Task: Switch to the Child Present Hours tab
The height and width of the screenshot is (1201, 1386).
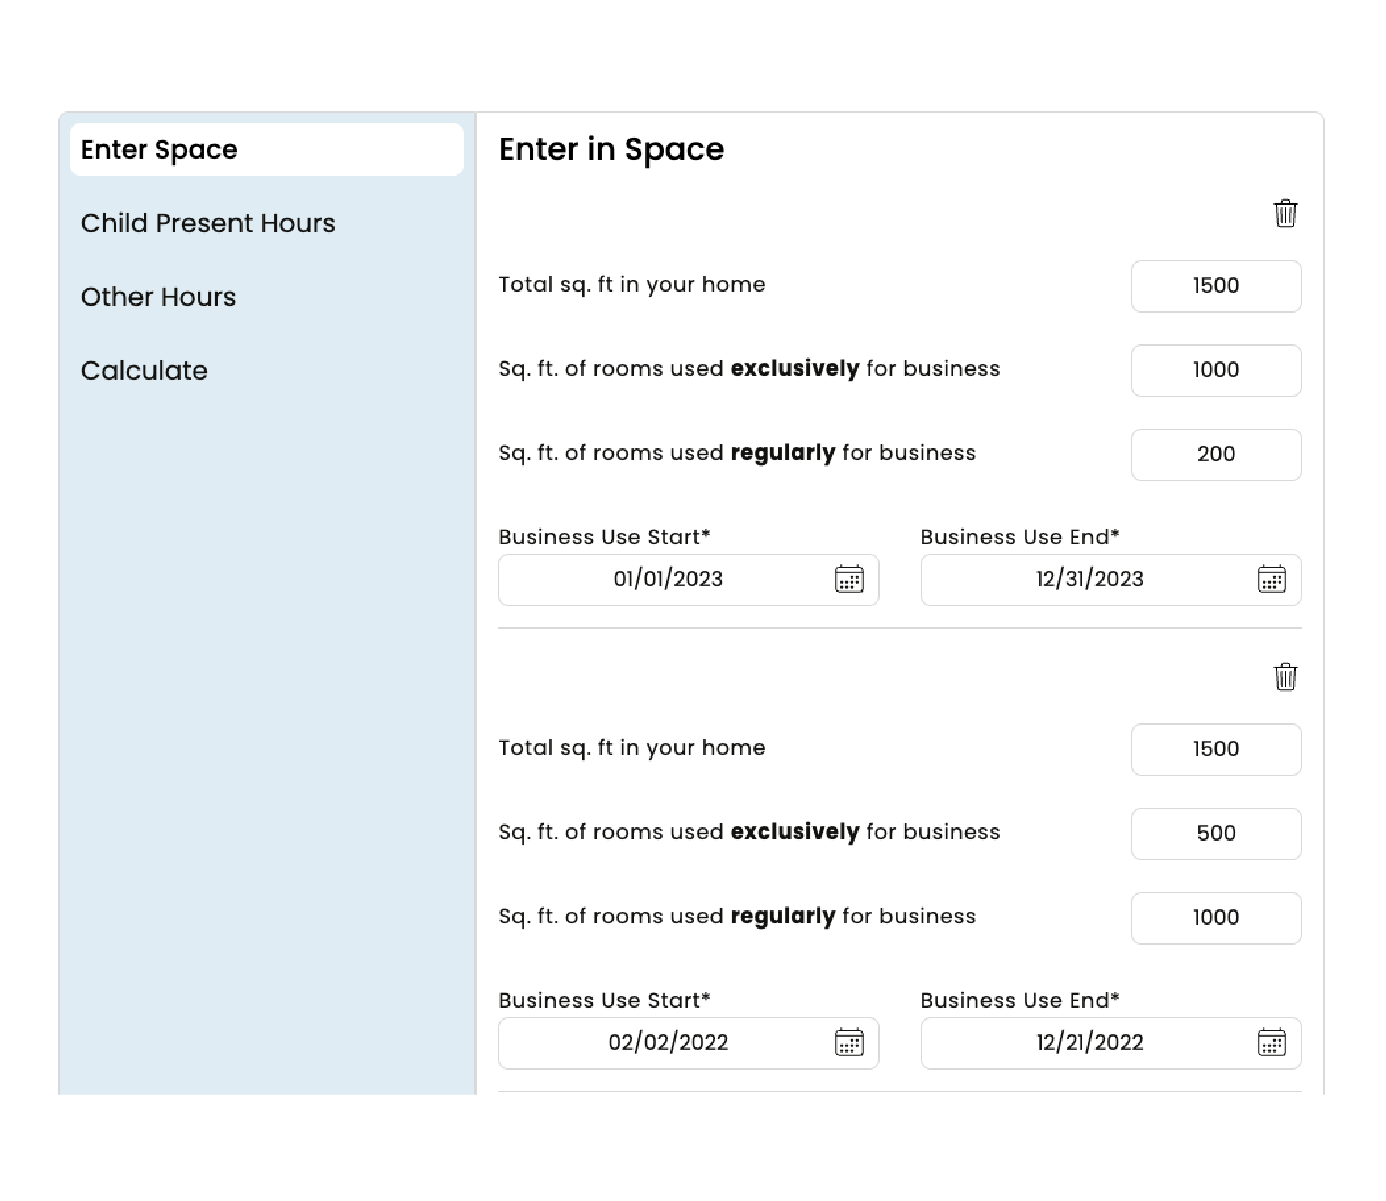Action: pos(208,223)
